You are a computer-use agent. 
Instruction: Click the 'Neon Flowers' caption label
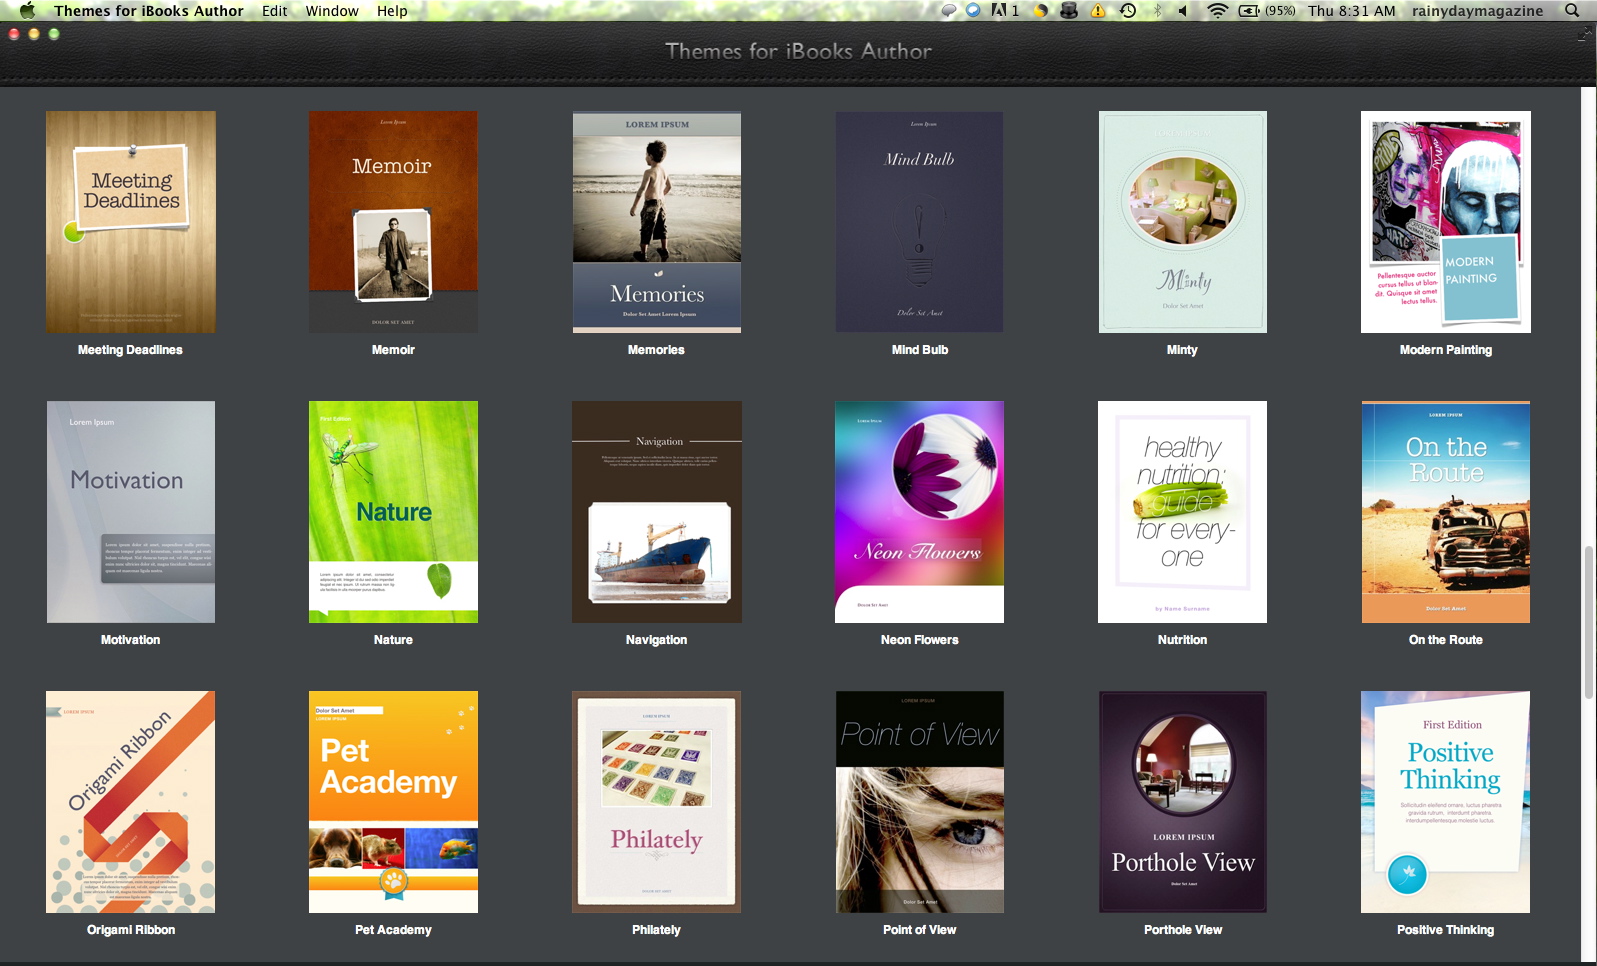pos(920,640)
